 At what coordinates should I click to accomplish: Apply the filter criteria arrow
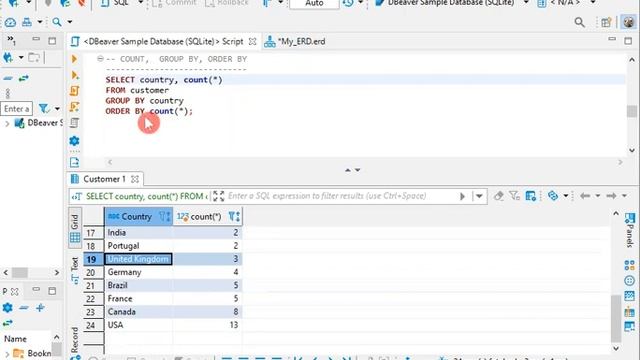(462, 196)
